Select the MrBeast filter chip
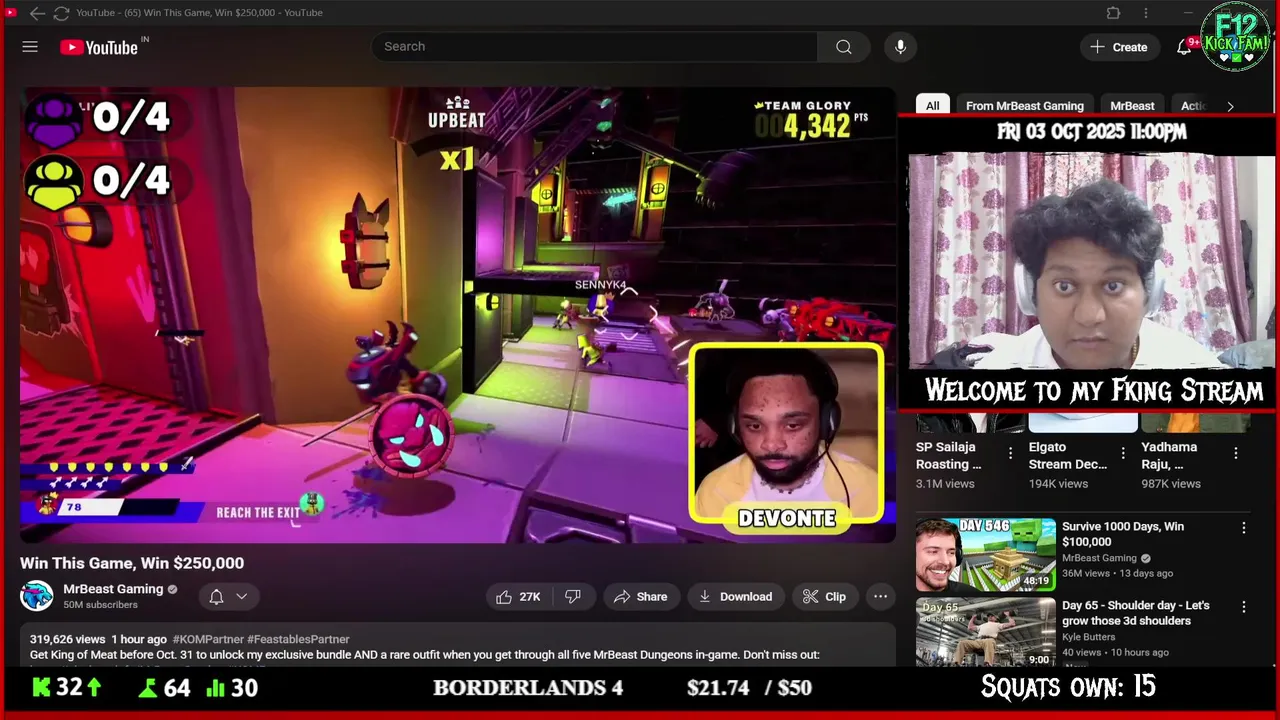Image resolution: width=1280 pixels, height=720 pixels. pyautogui.click(x=1132, y=106)
